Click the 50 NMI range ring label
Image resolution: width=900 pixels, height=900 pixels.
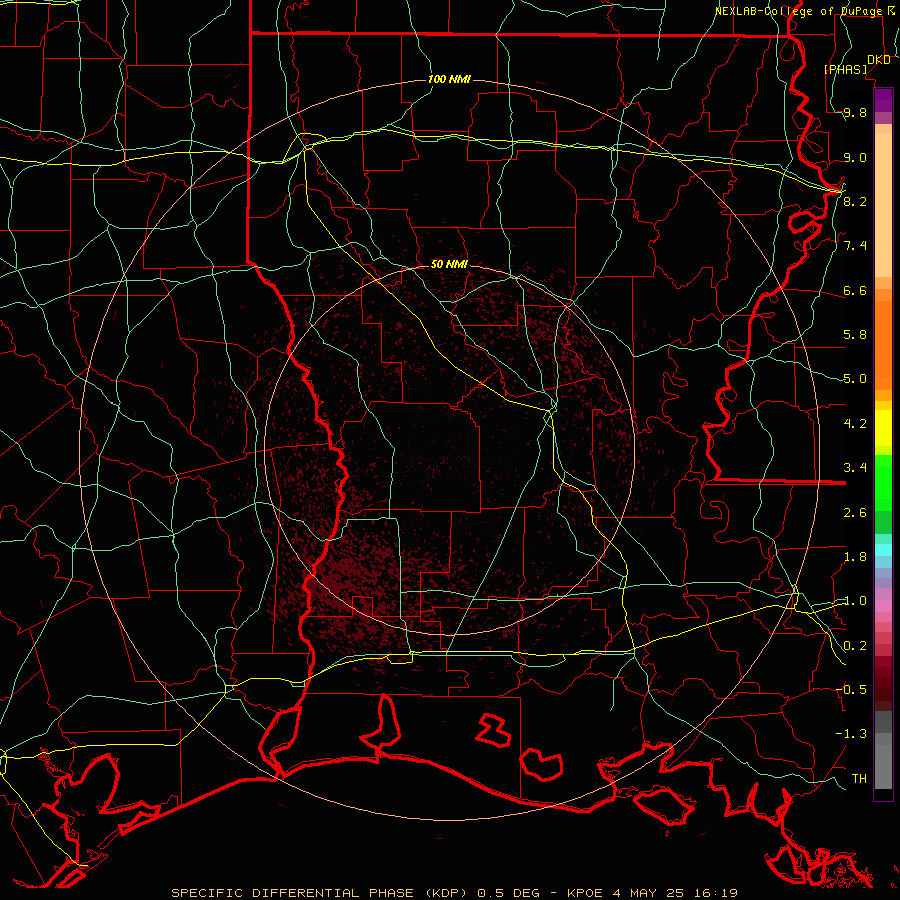click(x=449, y=264)
